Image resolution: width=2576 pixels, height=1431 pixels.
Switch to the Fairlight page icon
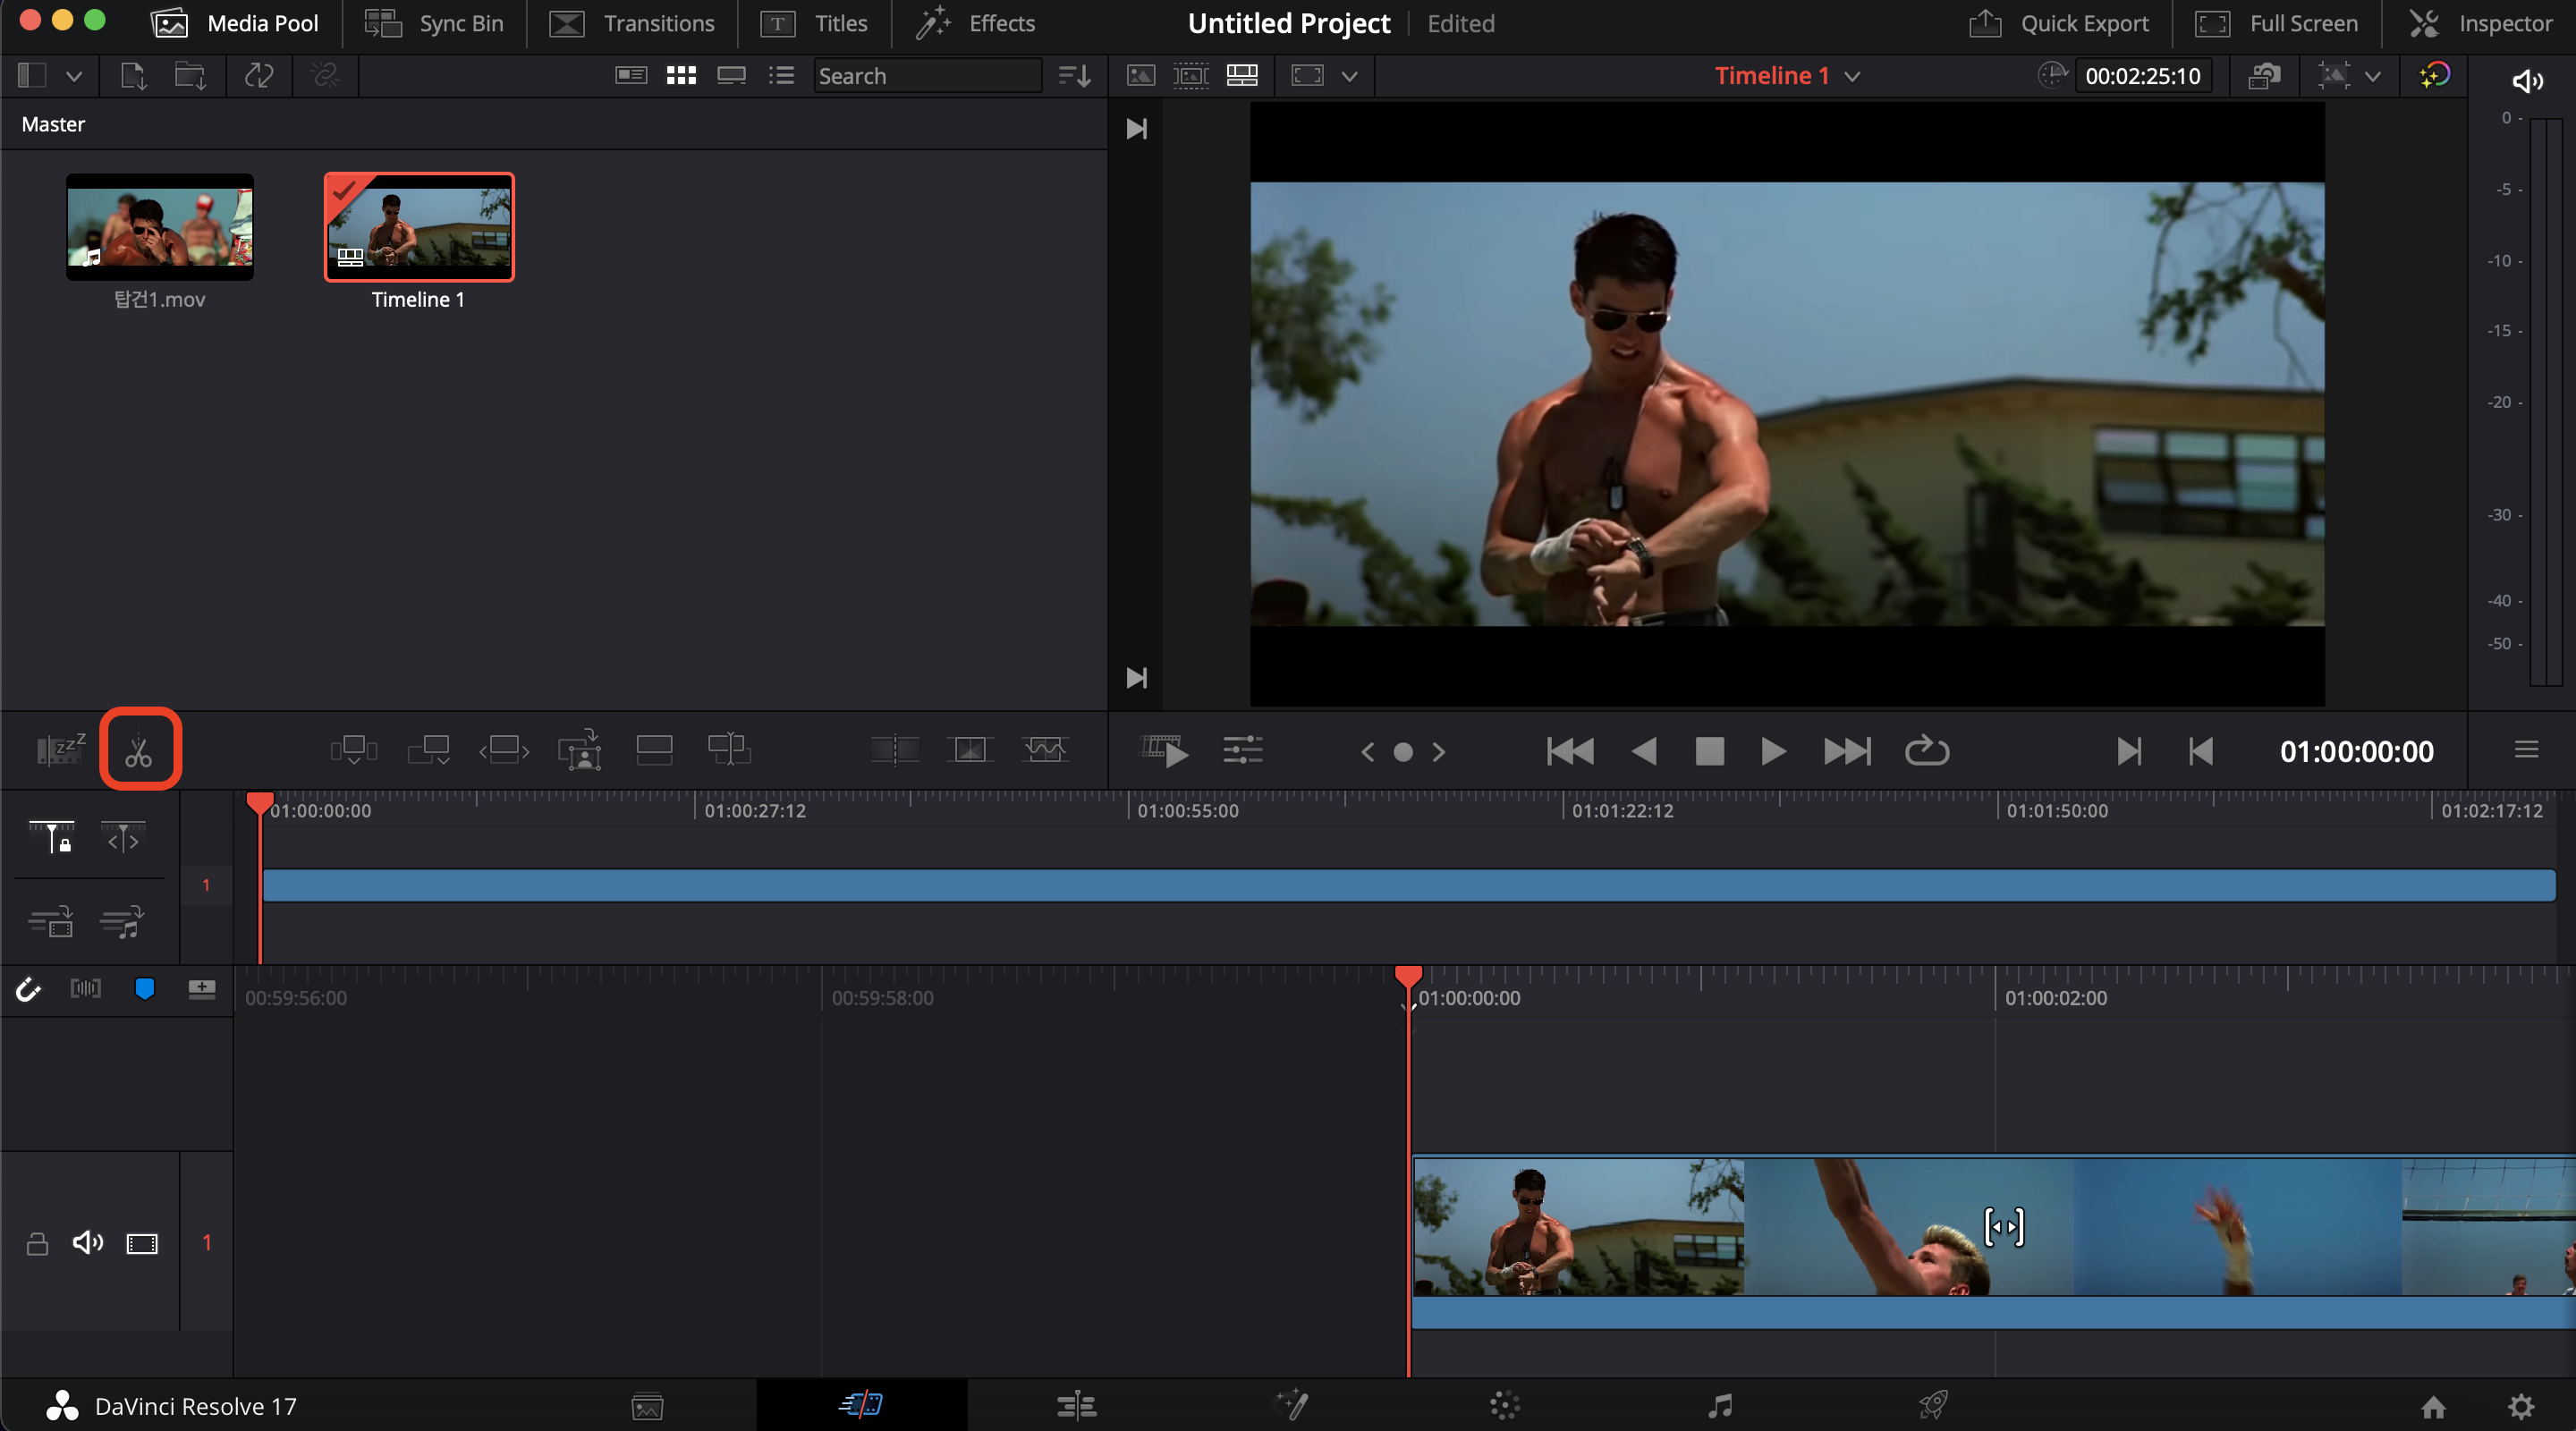[1720, 1405]
